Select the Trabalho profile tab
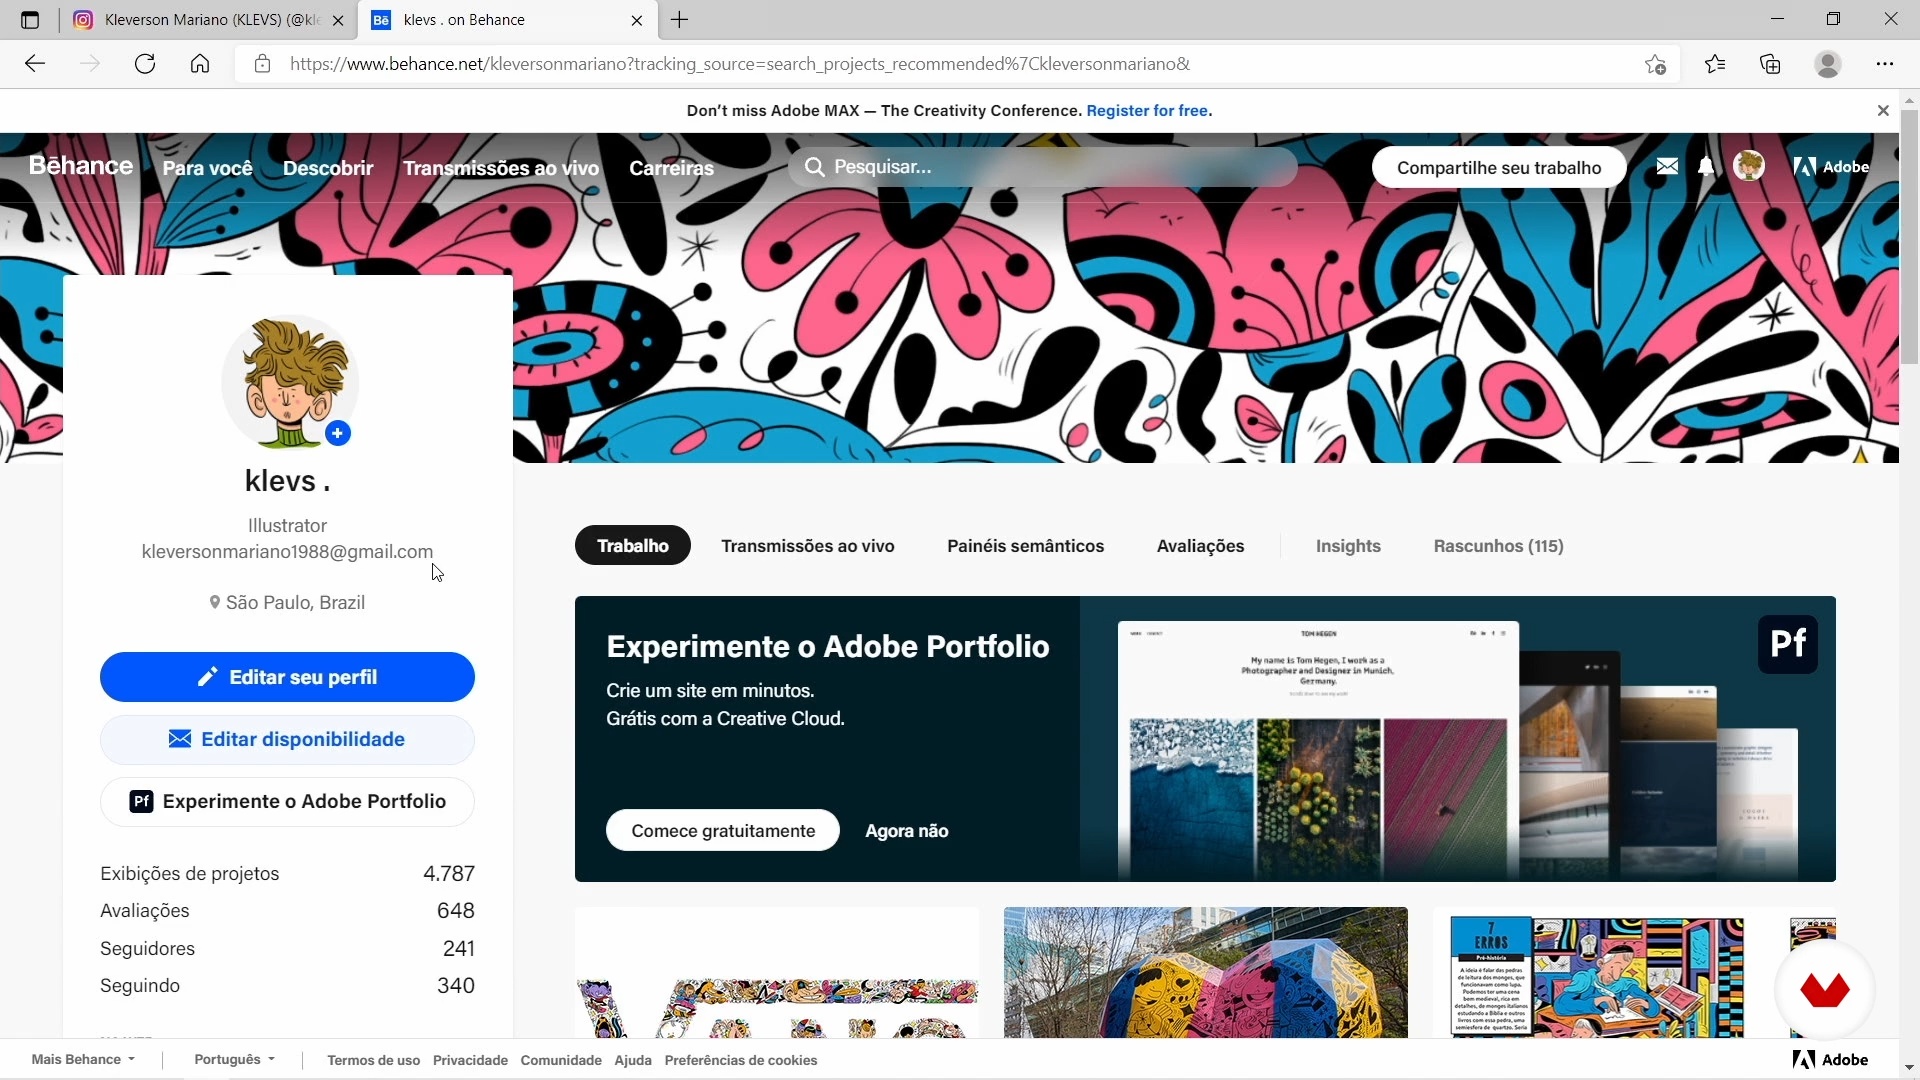 (x=633, y=546)
